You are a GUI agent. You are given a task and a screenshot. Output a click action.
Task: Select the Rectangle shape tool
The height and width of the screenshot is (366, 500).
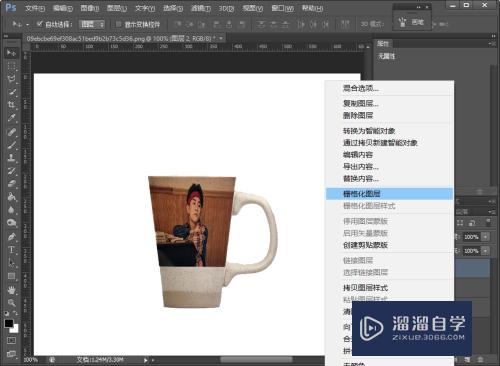[11, 276]
